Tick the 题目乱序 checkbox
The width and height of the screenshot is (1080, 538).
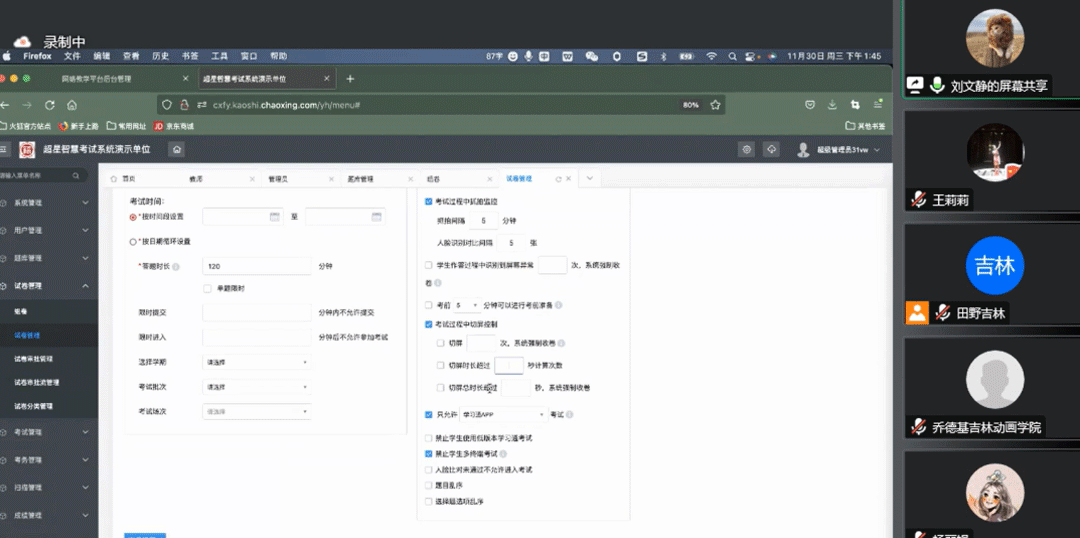pyautogui.click(x=429, y=485)
